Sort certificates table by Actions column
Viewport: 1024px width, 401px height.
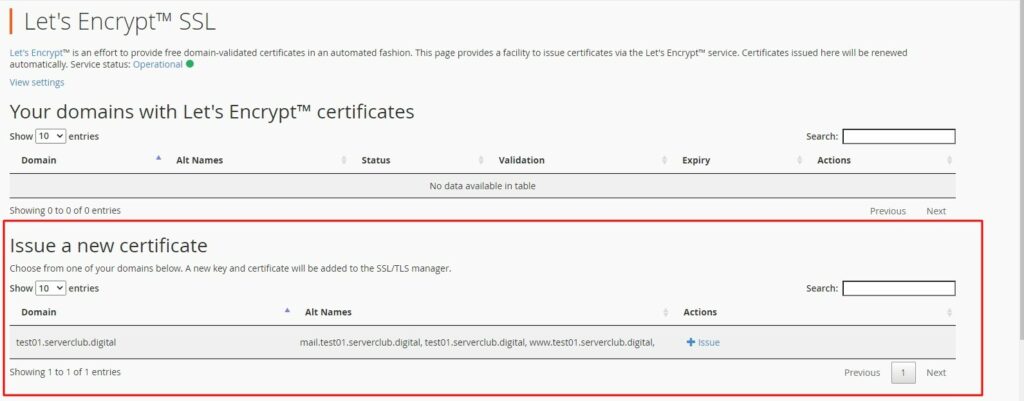(881, 160)
